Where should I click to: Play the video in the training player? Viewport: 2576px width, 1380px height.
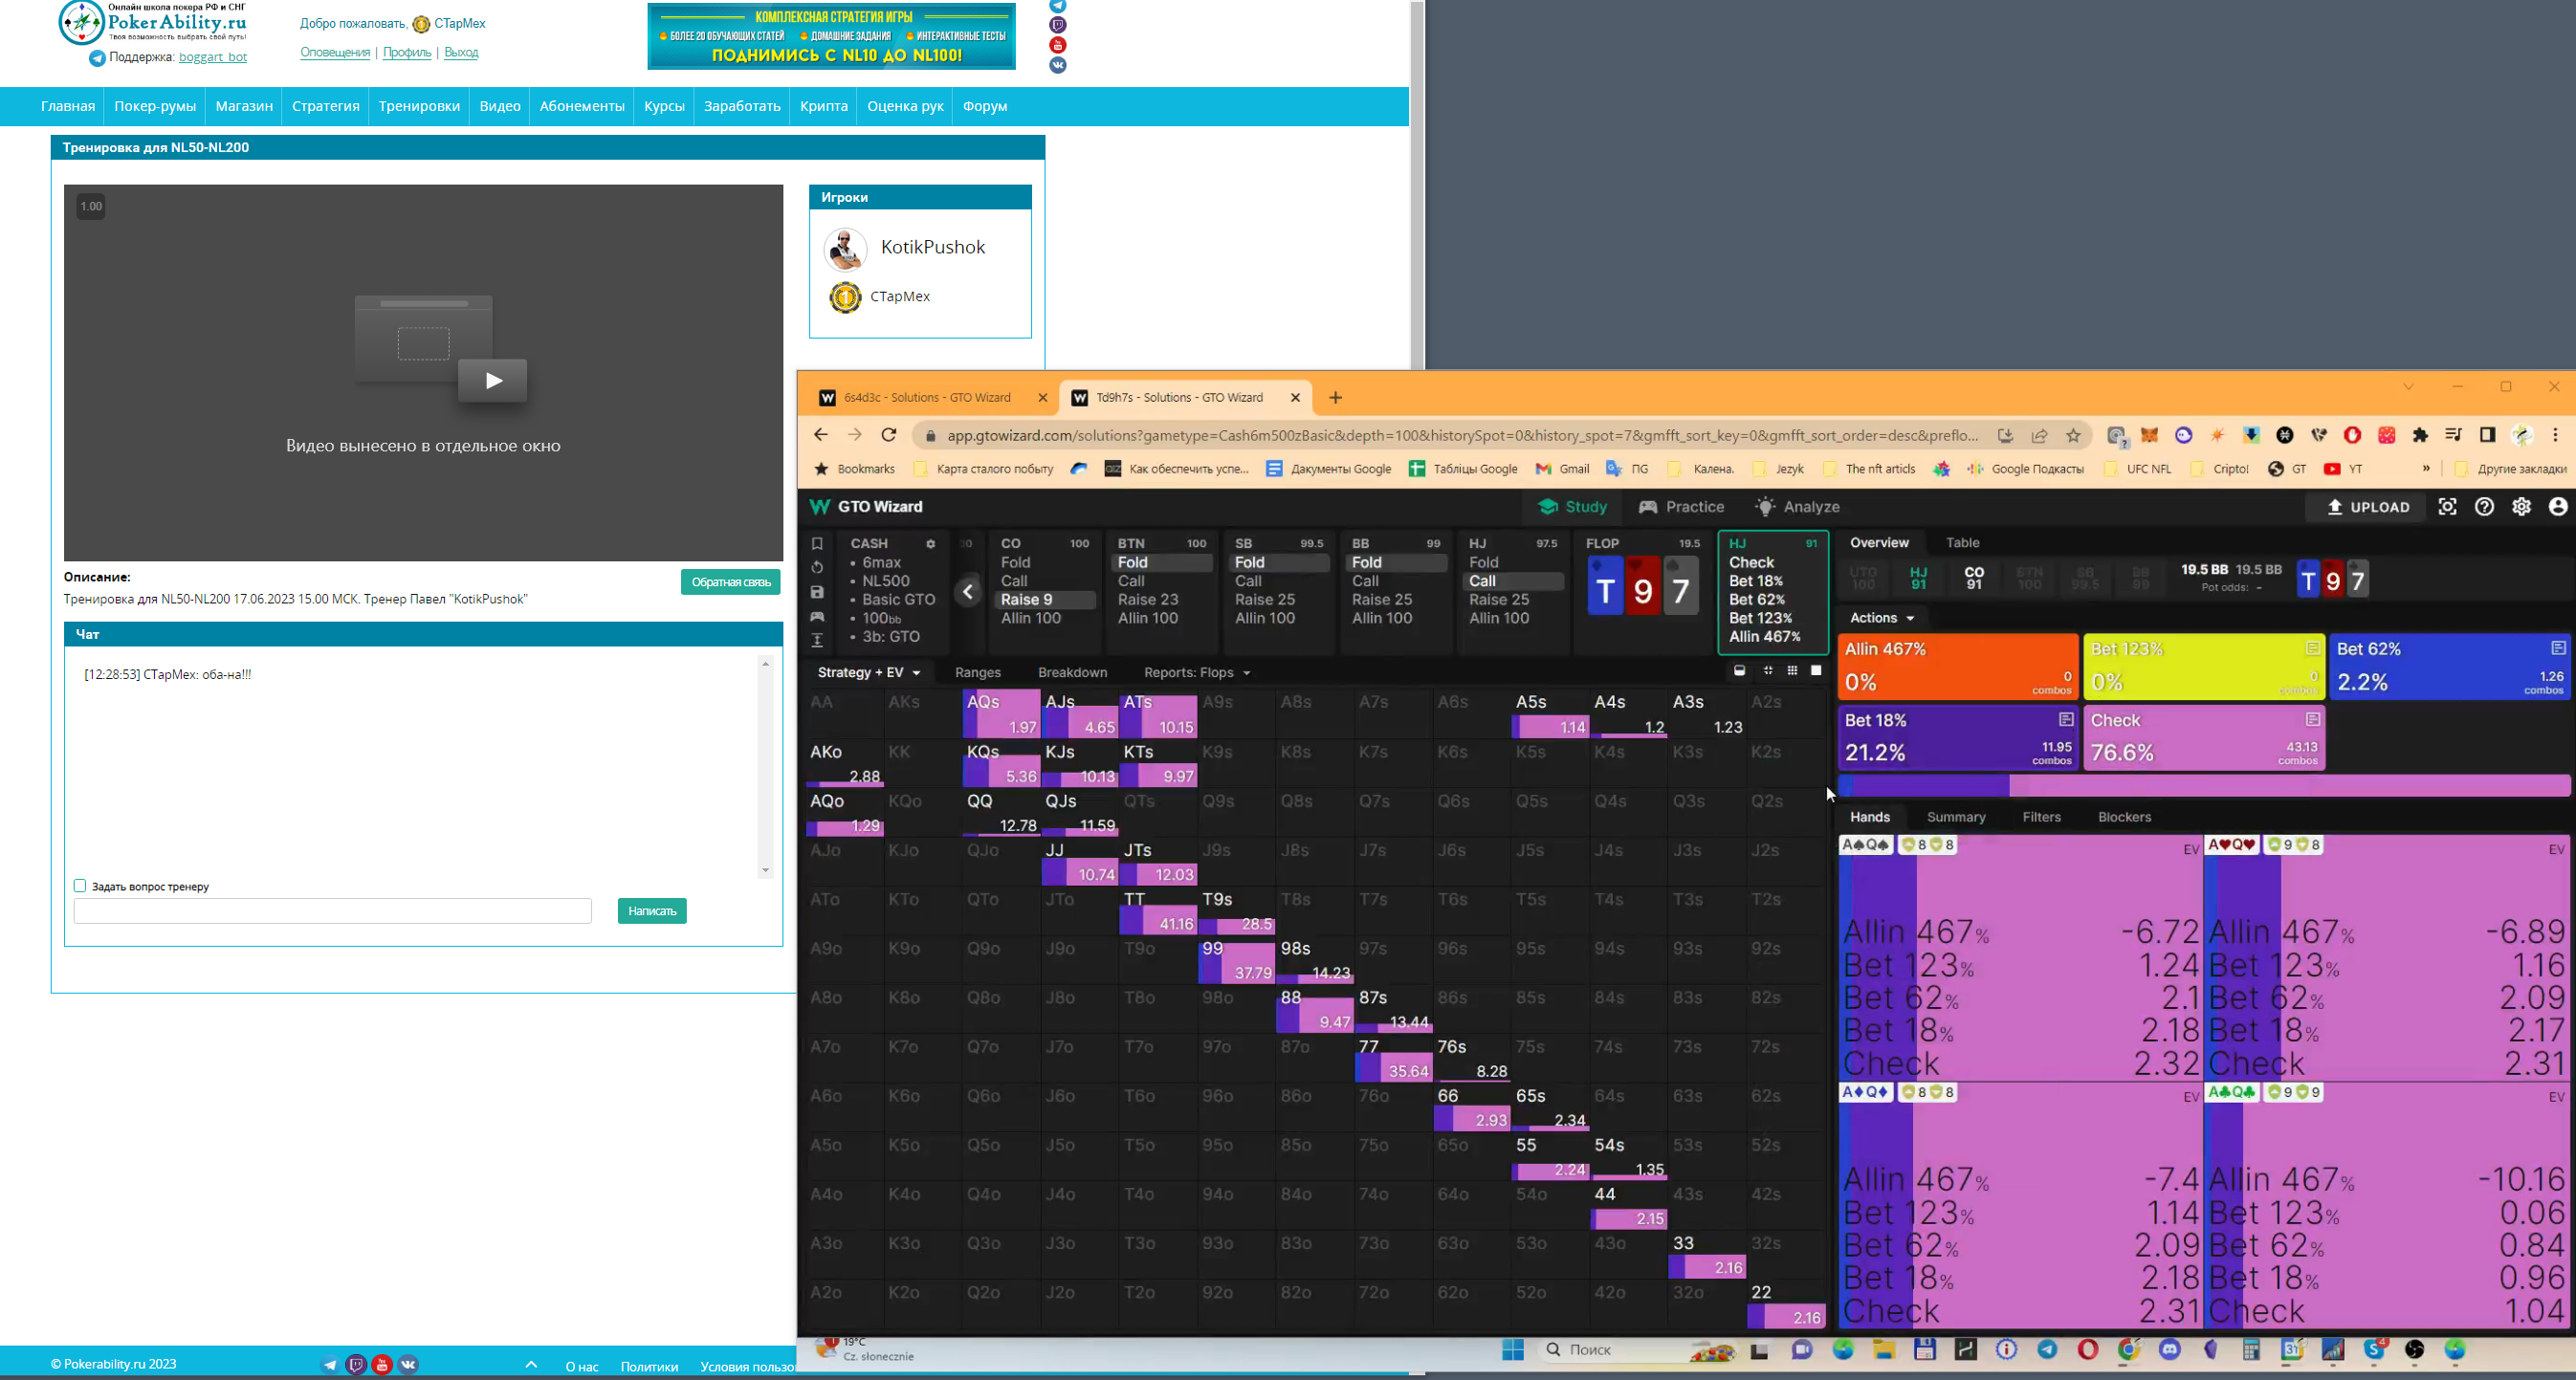493,380
